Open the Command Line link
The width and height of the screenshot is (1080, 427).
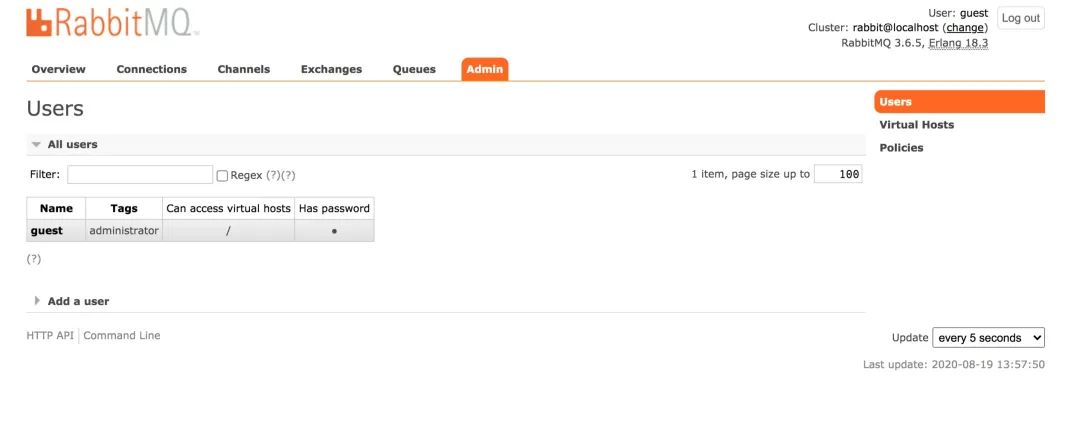coord(122,336)
